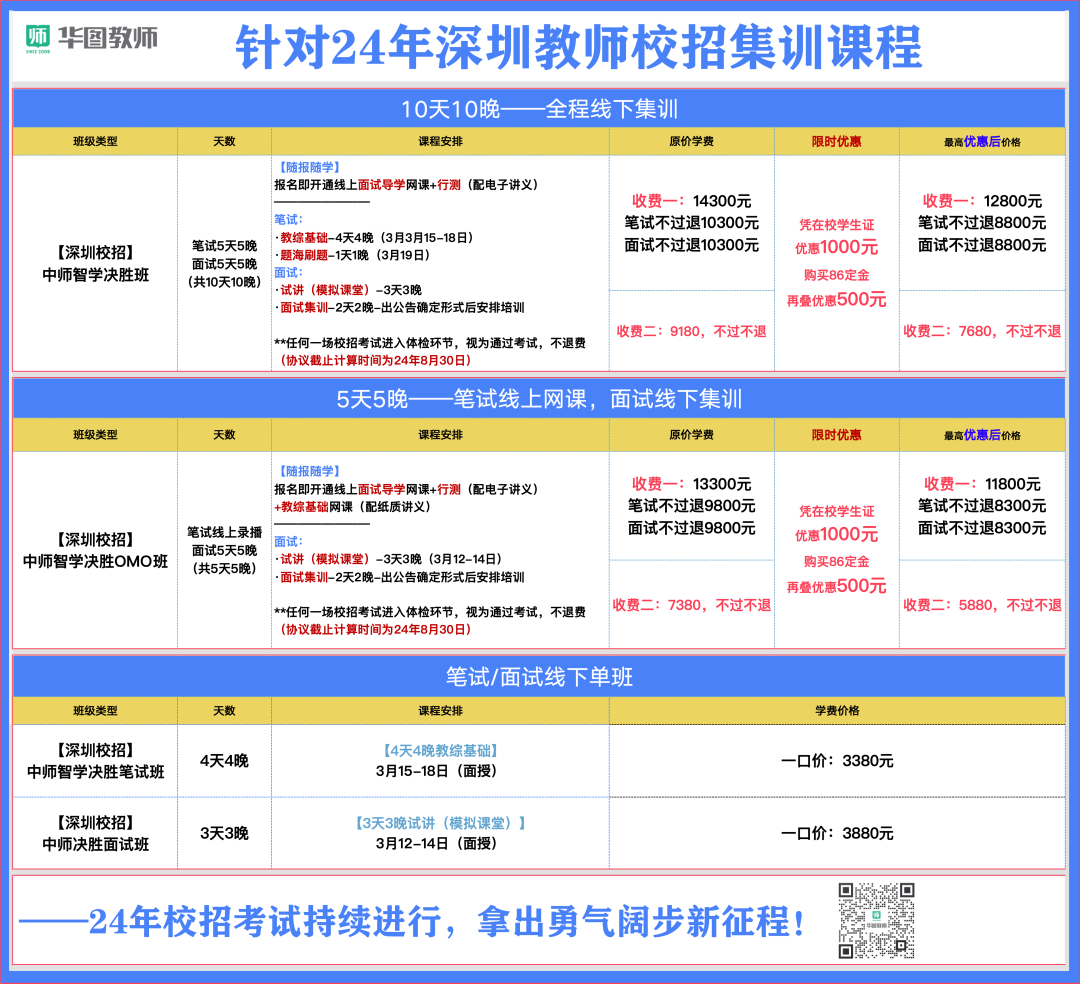Click the days cell "3天3晚"
Screen dimensions: 1080x984
224,833
